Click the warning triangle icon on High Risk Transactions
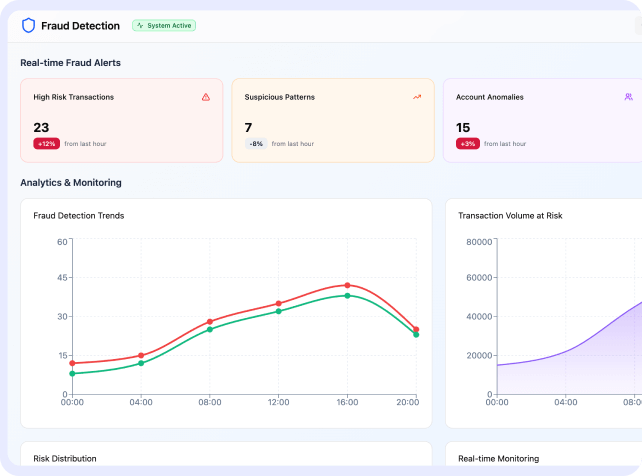642x476 pixels. 206,97
